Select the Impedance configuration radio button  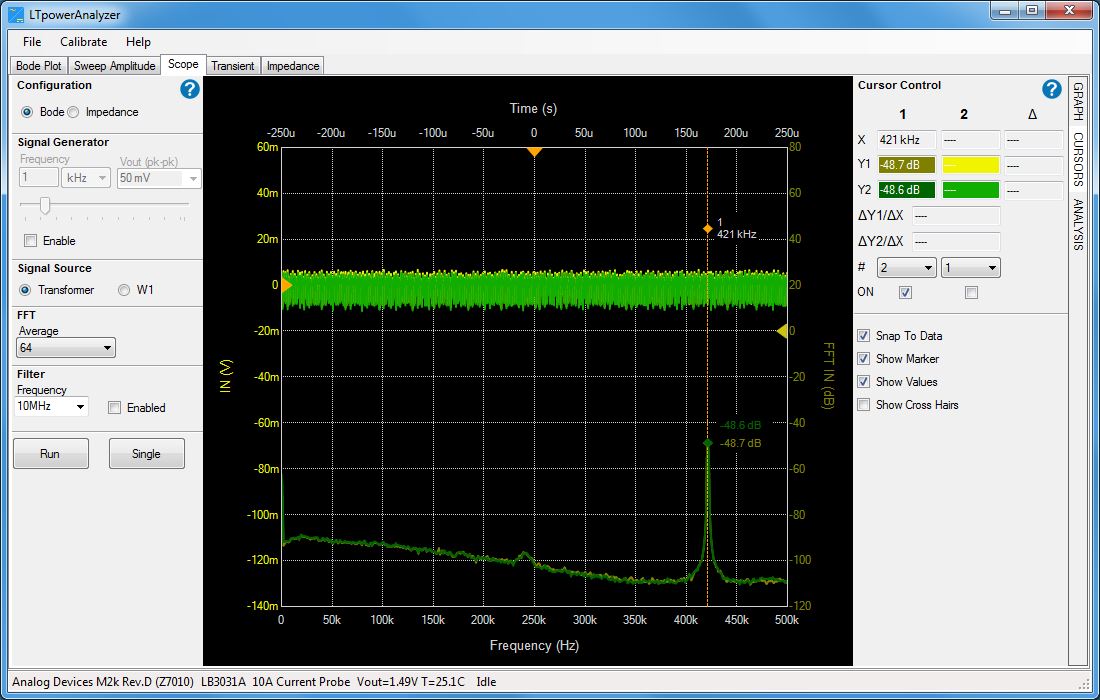coord(73,112)
